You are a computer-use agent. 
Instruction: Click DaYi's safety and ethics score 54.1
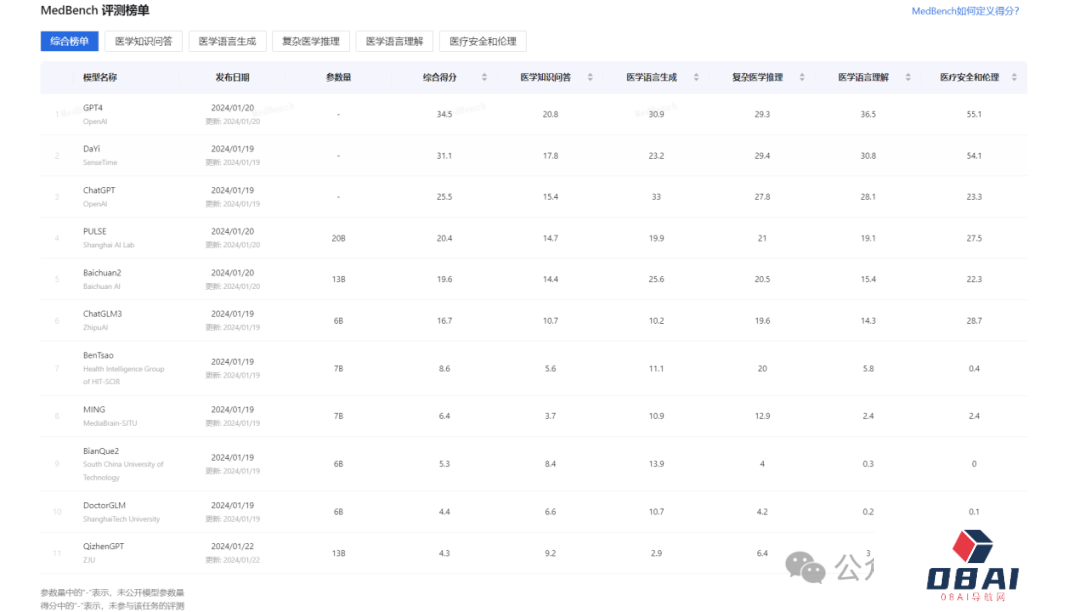click(974, 156)
